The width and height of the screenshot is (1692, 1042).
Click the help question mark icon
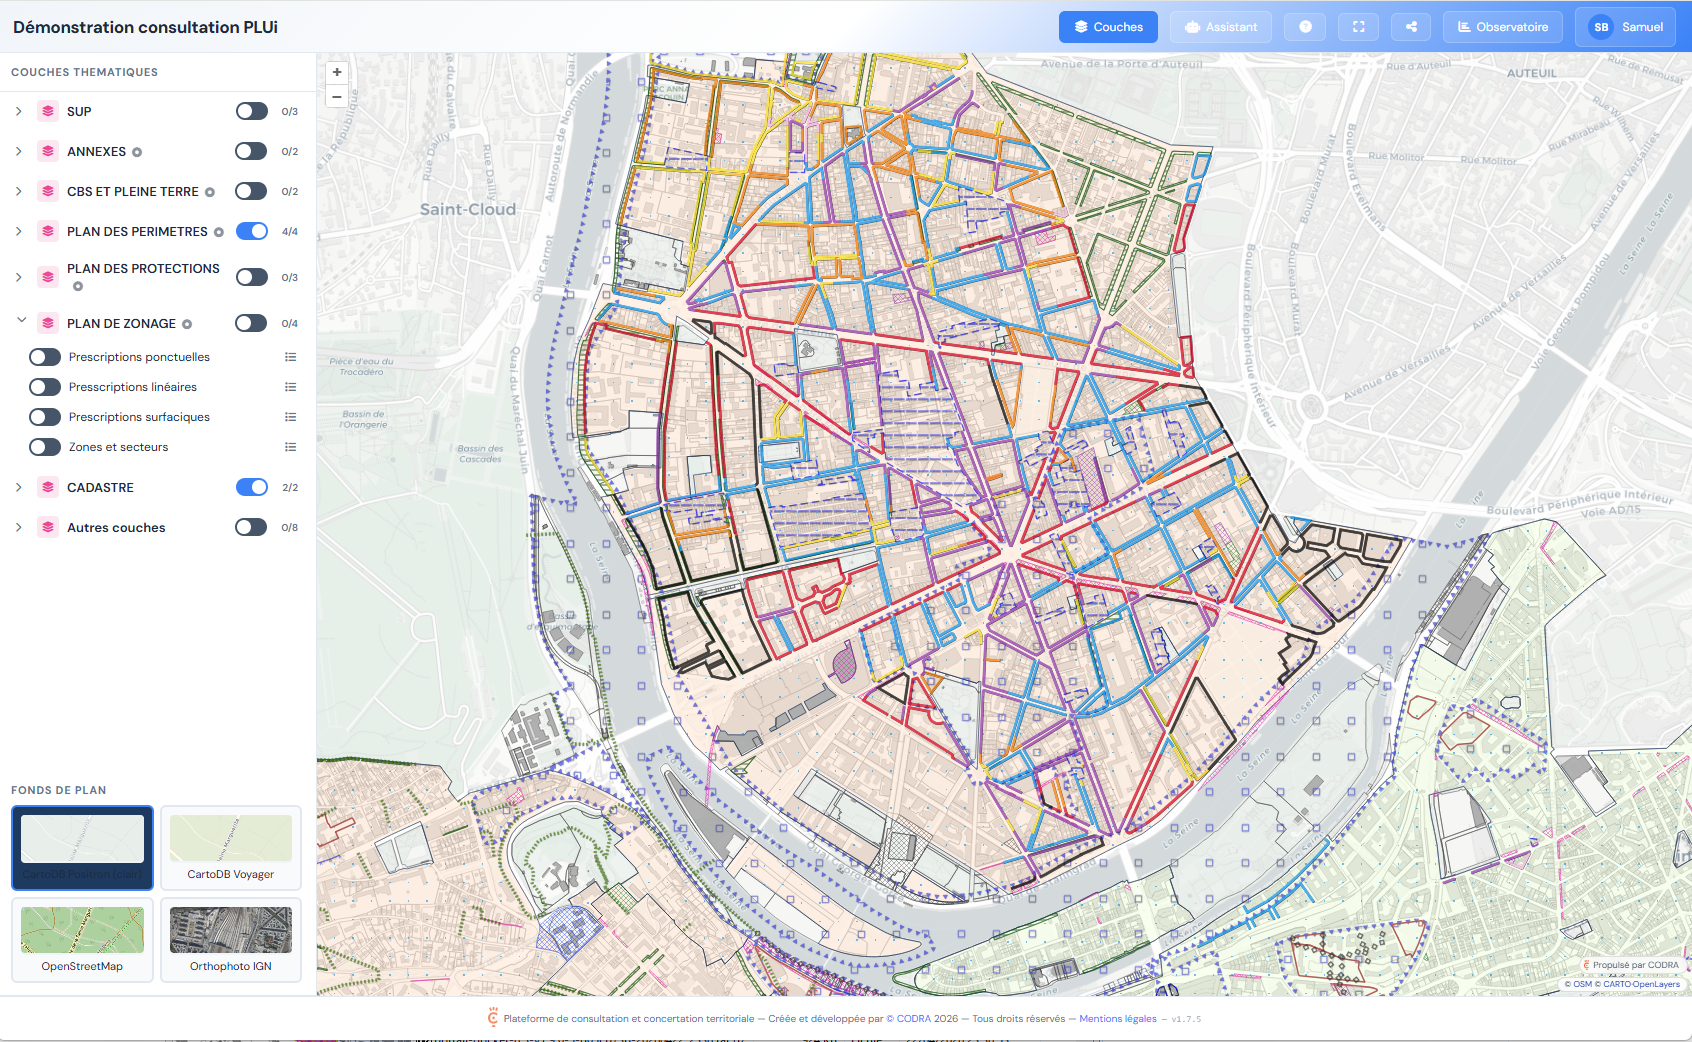pyautogui.click(x=1305, y=27)
